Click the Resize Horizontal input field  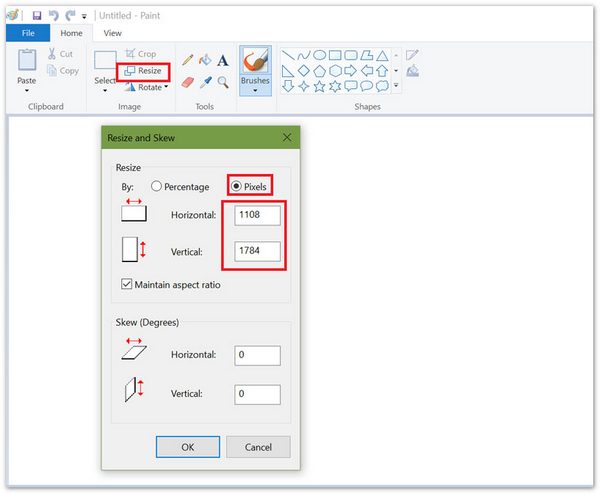pos(257,214)
